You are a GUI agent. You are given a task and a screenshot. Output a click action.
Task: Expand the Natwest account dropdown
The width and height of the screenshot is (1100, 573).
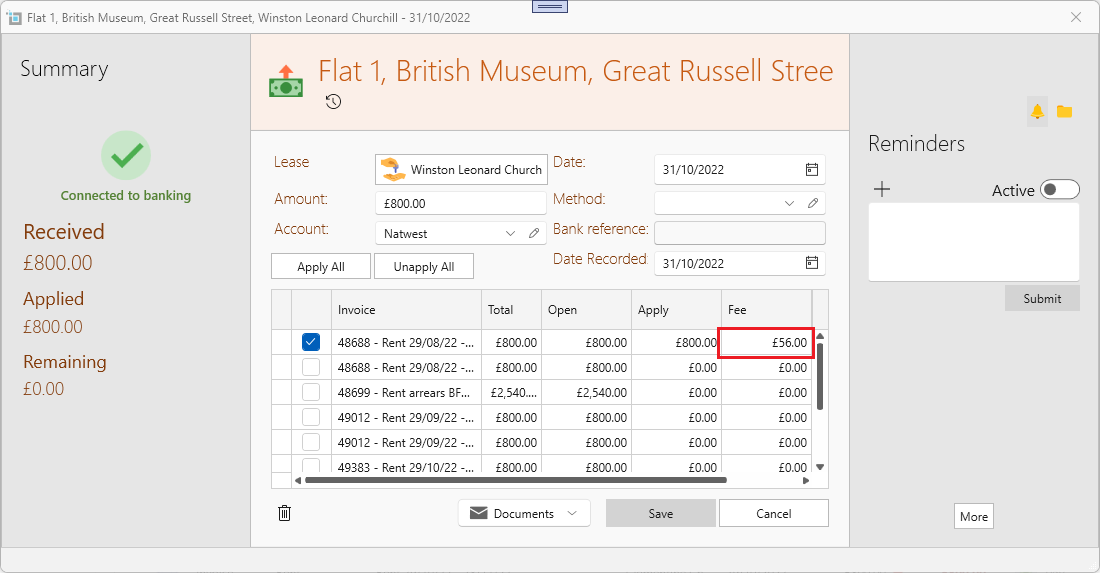[x=511, y=233]
